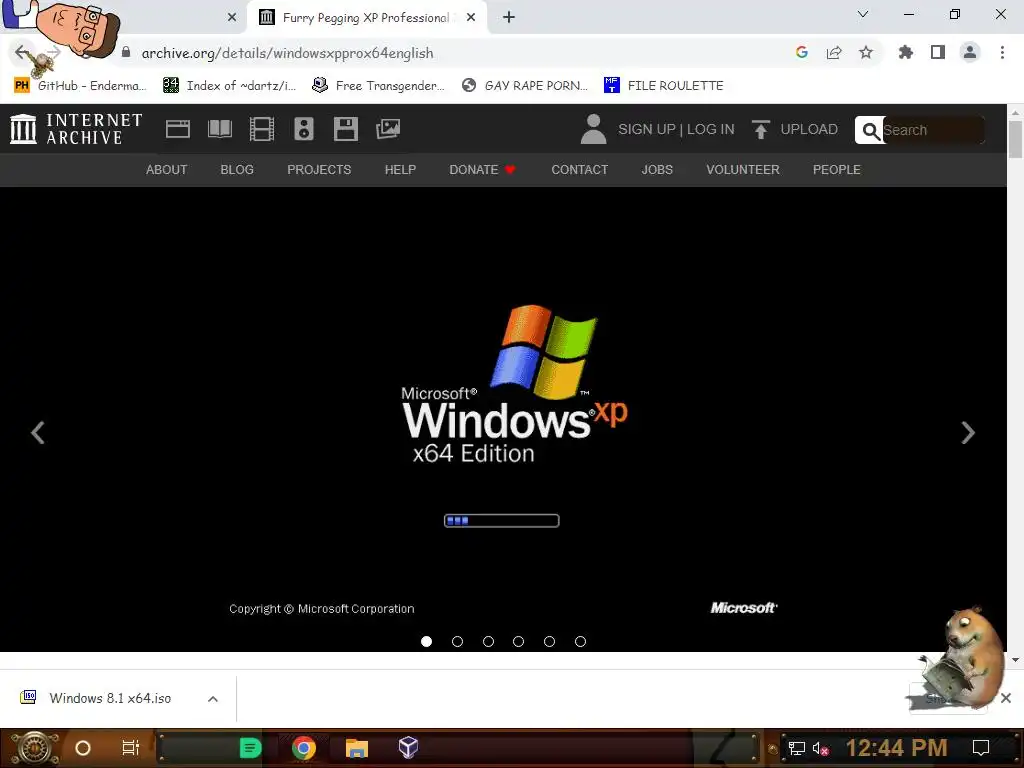Open the Audio speaker icon
1024x768 pixels.
304,129
